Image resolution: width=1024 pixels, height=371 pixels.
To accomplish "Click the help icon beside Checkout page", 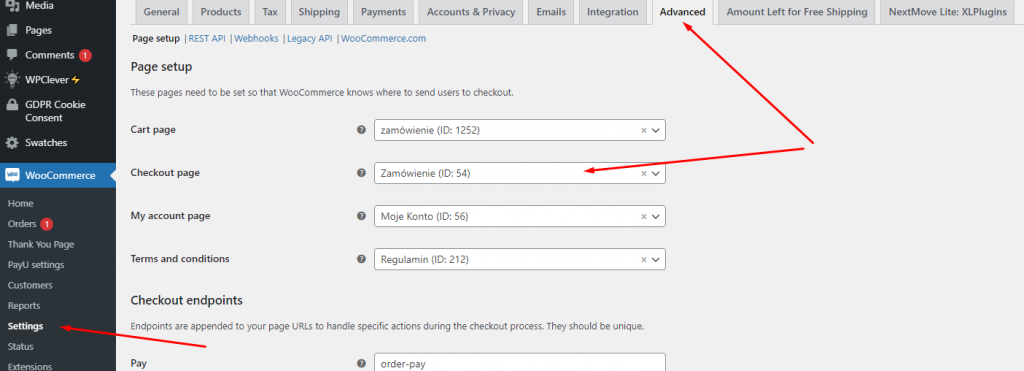I will (361, 173).
